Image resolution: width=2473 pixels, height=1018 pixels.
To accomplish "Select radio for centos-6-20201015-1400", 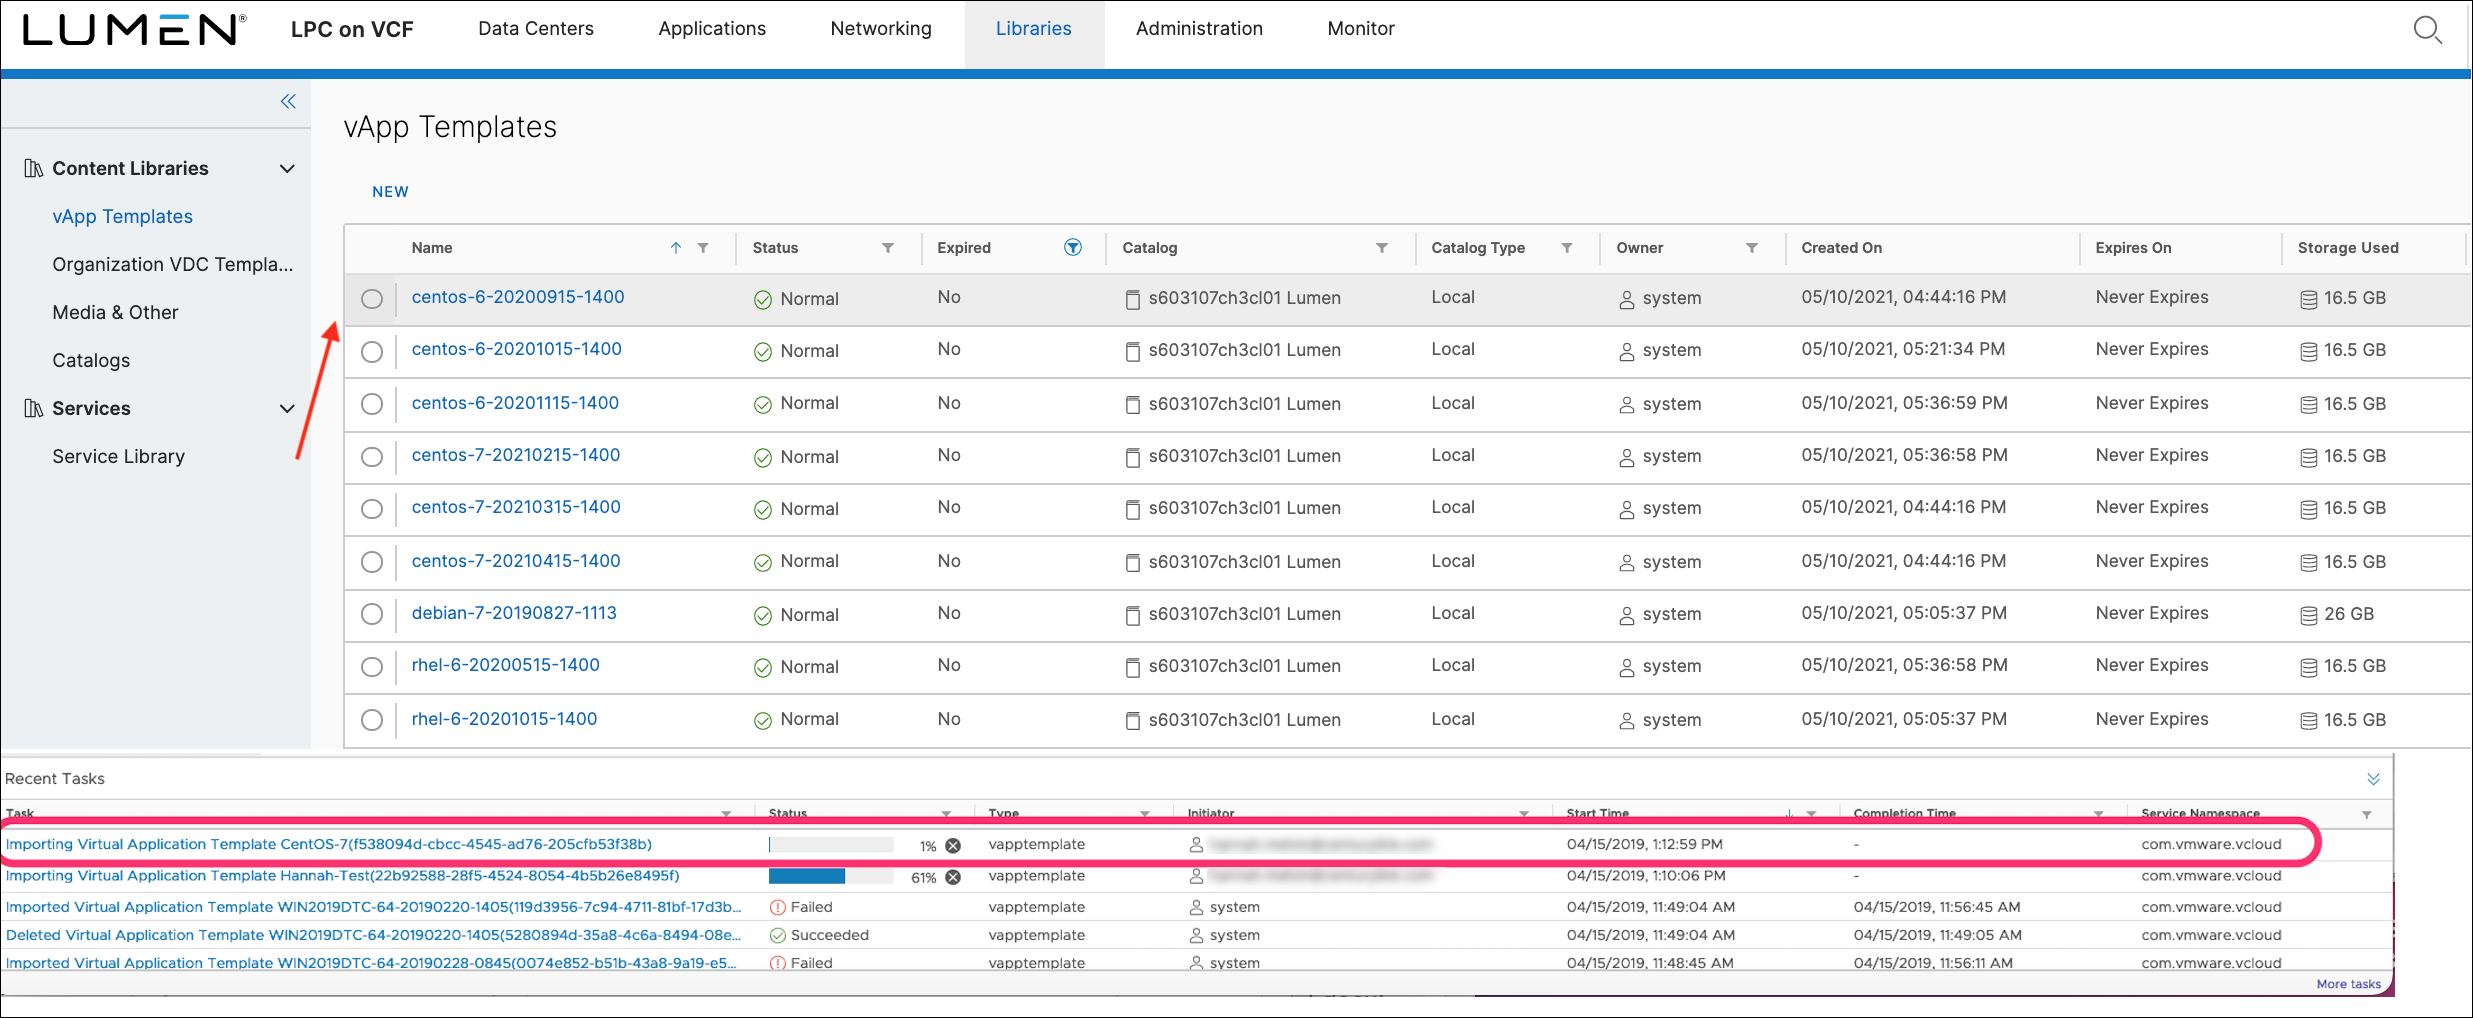I will [372, 352].
